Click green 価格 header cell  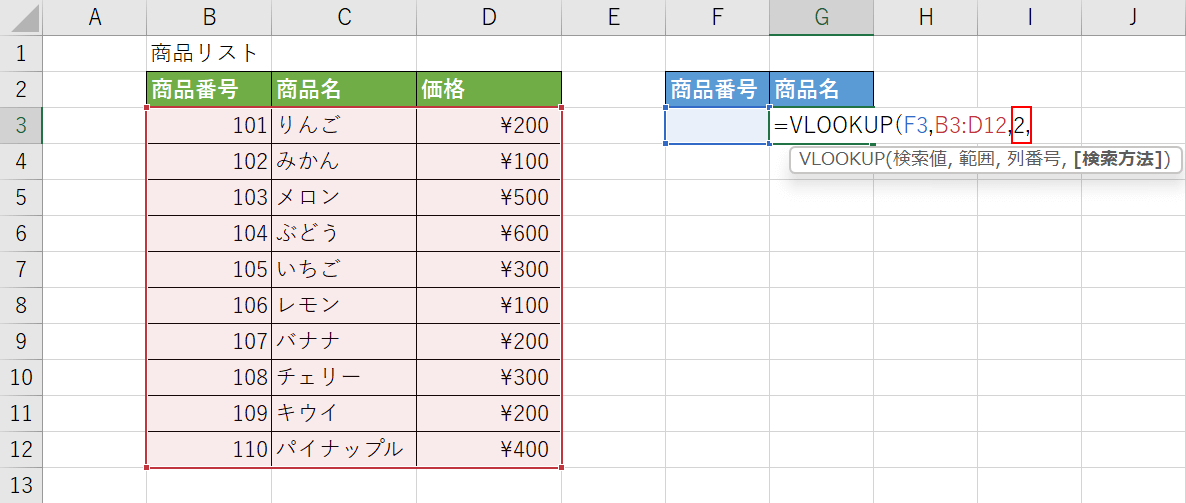pyautogui.click(x=489, y=90)
